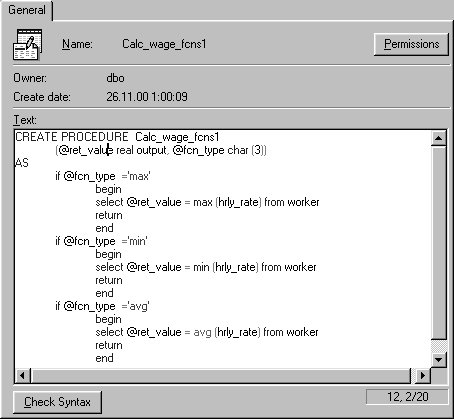Click the select min (hrly_rate) line
The width and height of the screenshot is (454, 419).
pyautogui.click(x=206, y=267)
